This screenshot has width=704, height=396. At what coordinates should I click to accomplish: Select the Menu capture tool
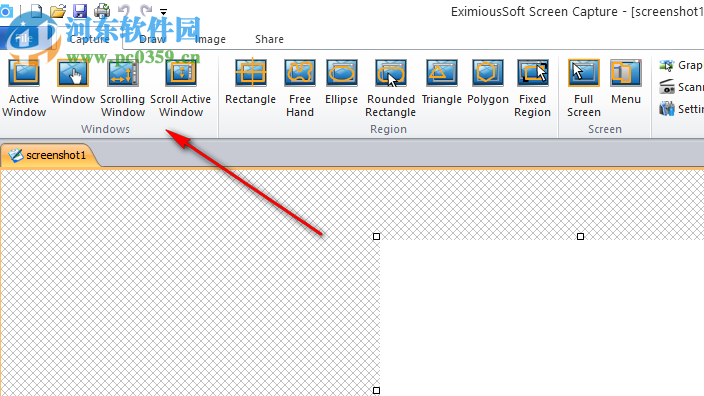[626, 83]
